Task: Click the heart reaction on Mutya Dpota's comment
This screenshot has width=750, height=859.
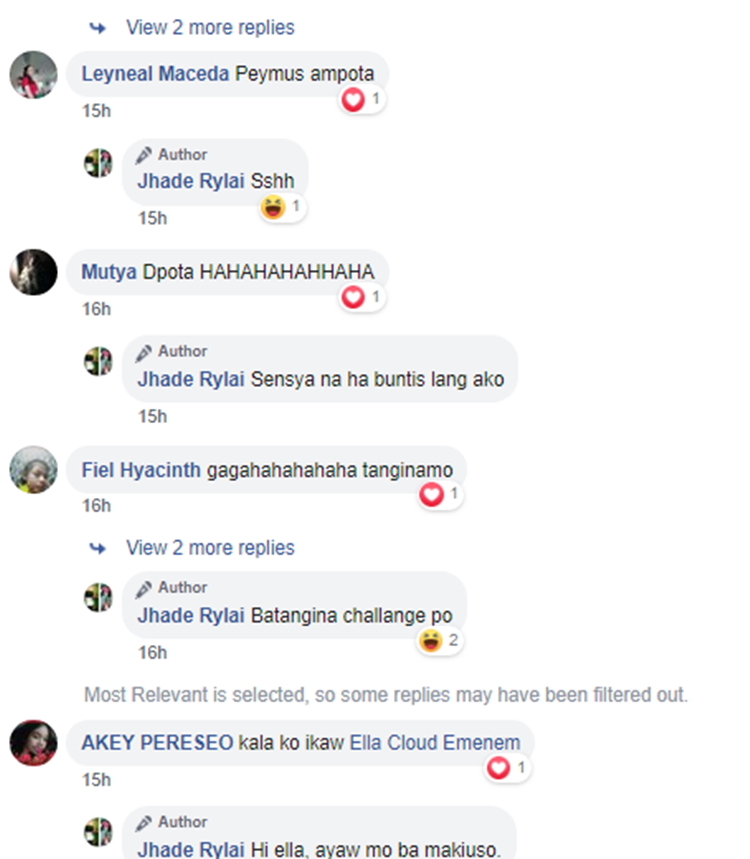Action: tap(353, 297)
